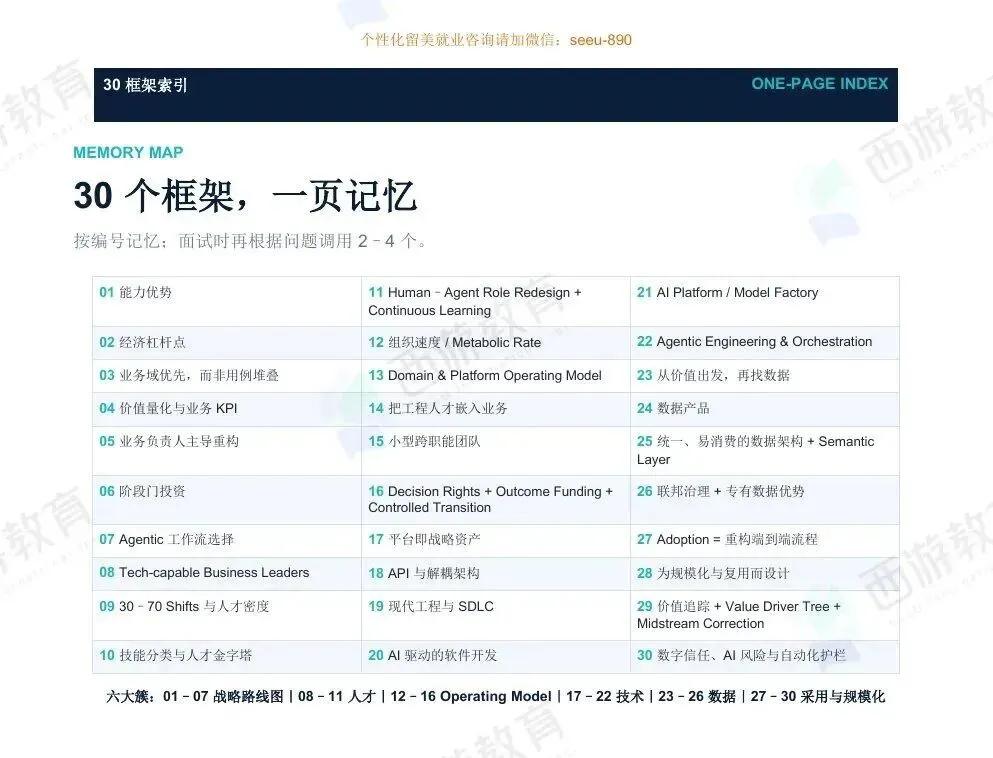Click footer text '27–30 采用与规模化'
The width and height of the screenshot is (993, 758).
click(818, 697)
